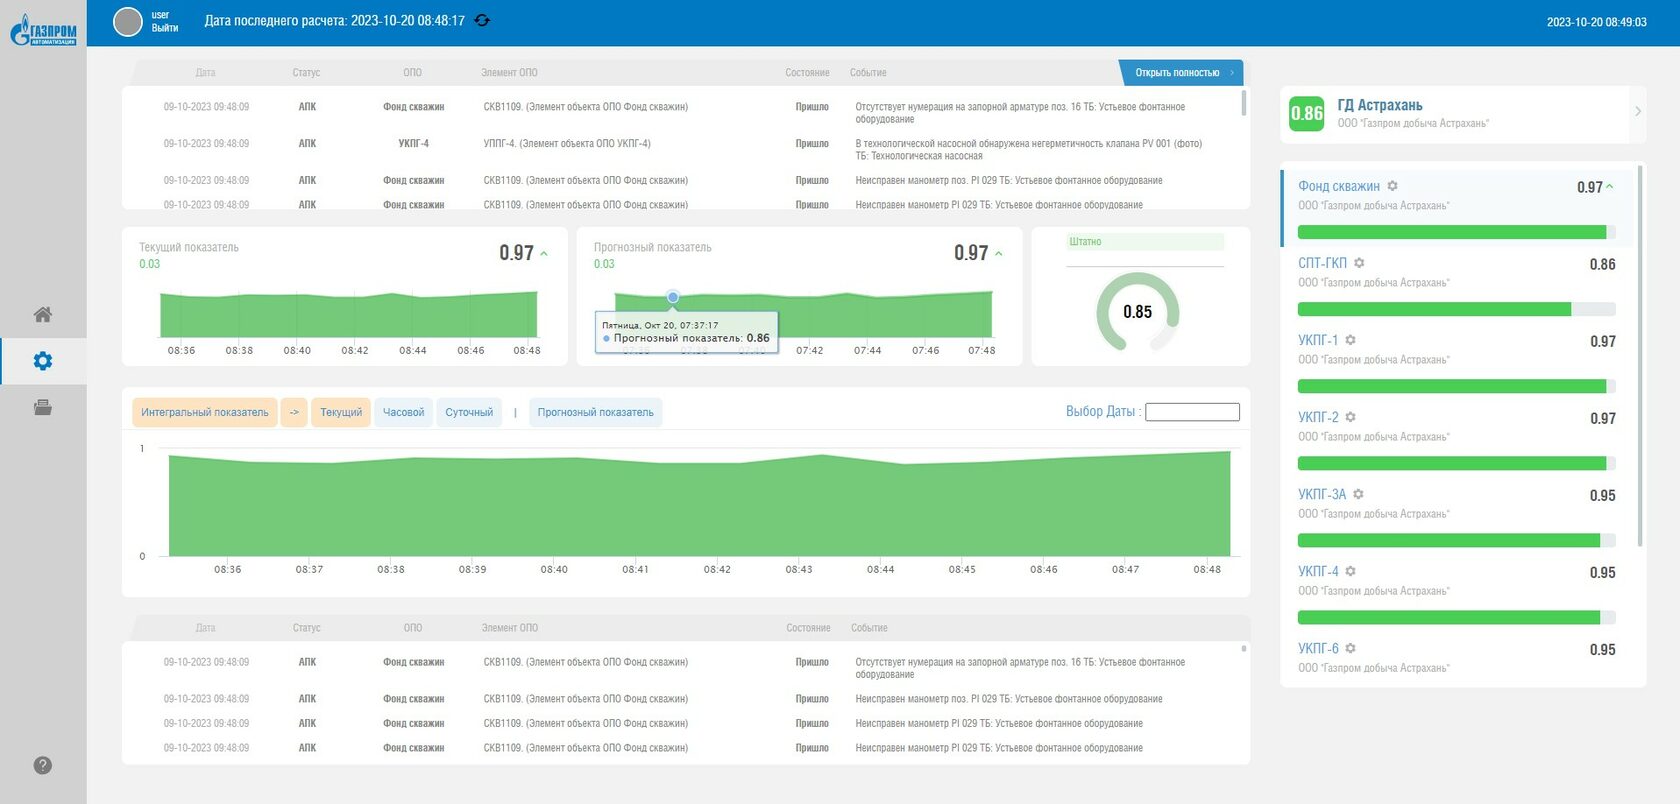Open УКПГ-1 object link
1680x804 pixels.
coord(1318,340)
